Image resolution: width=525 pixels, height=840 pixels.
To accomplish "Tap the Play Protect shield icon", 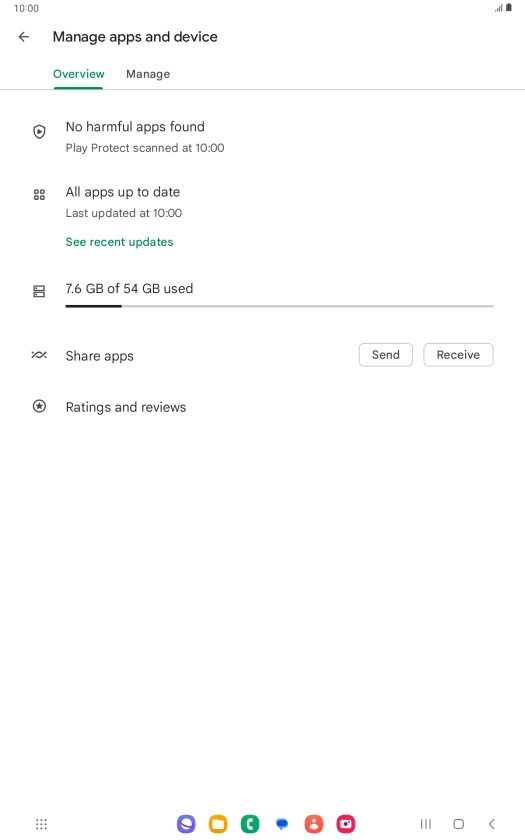I will (39, 132).
